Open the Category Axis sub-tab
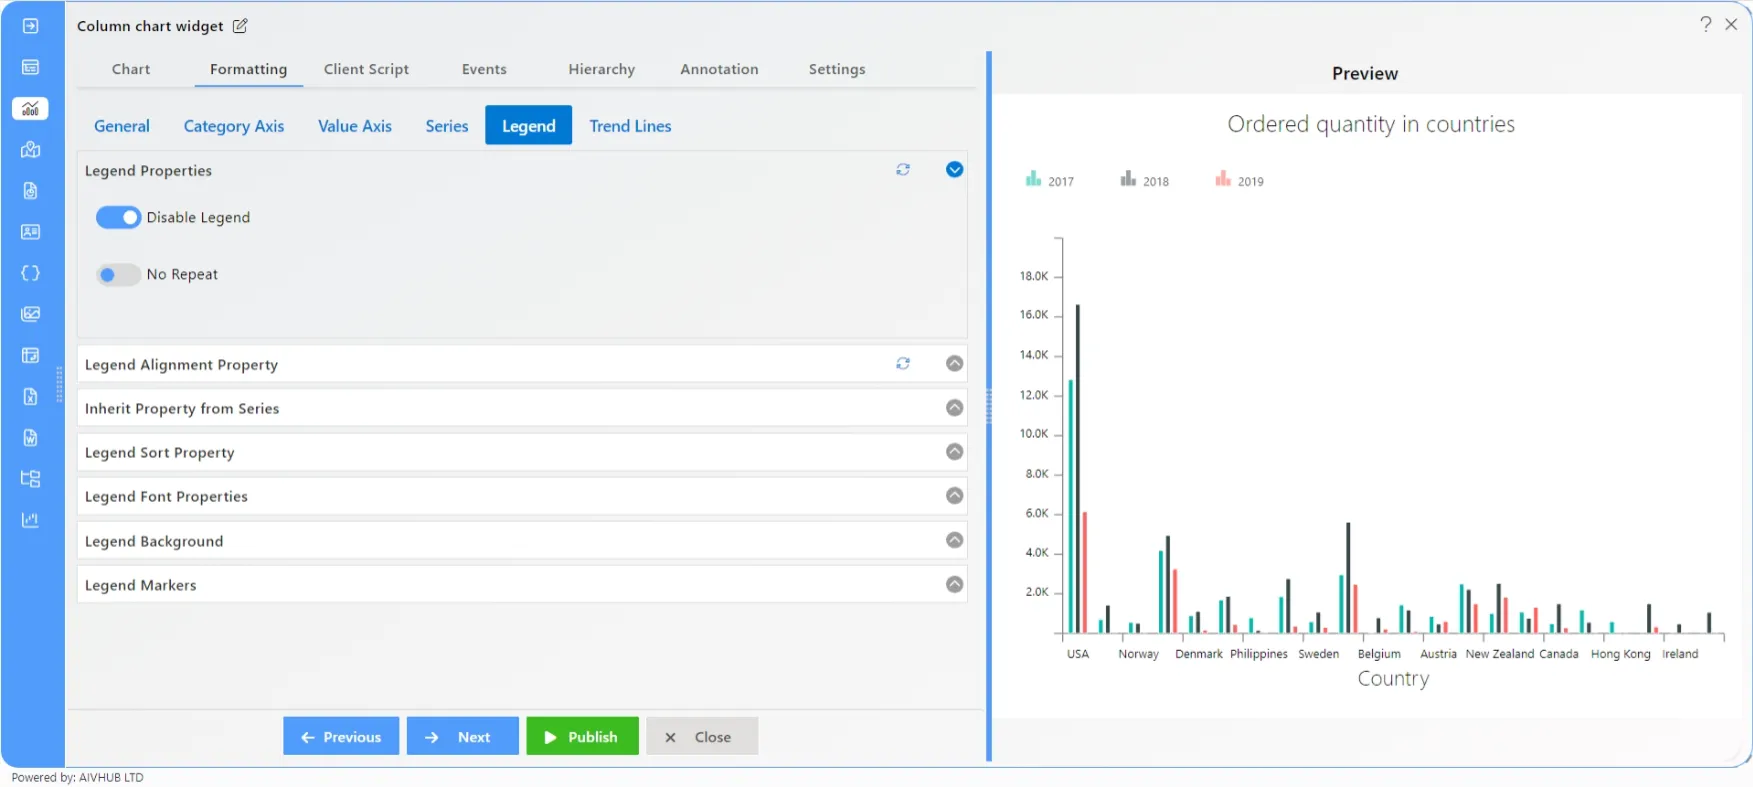This screenshot has height=787, width=1753. pyautogui.click(x=234, y=126)
